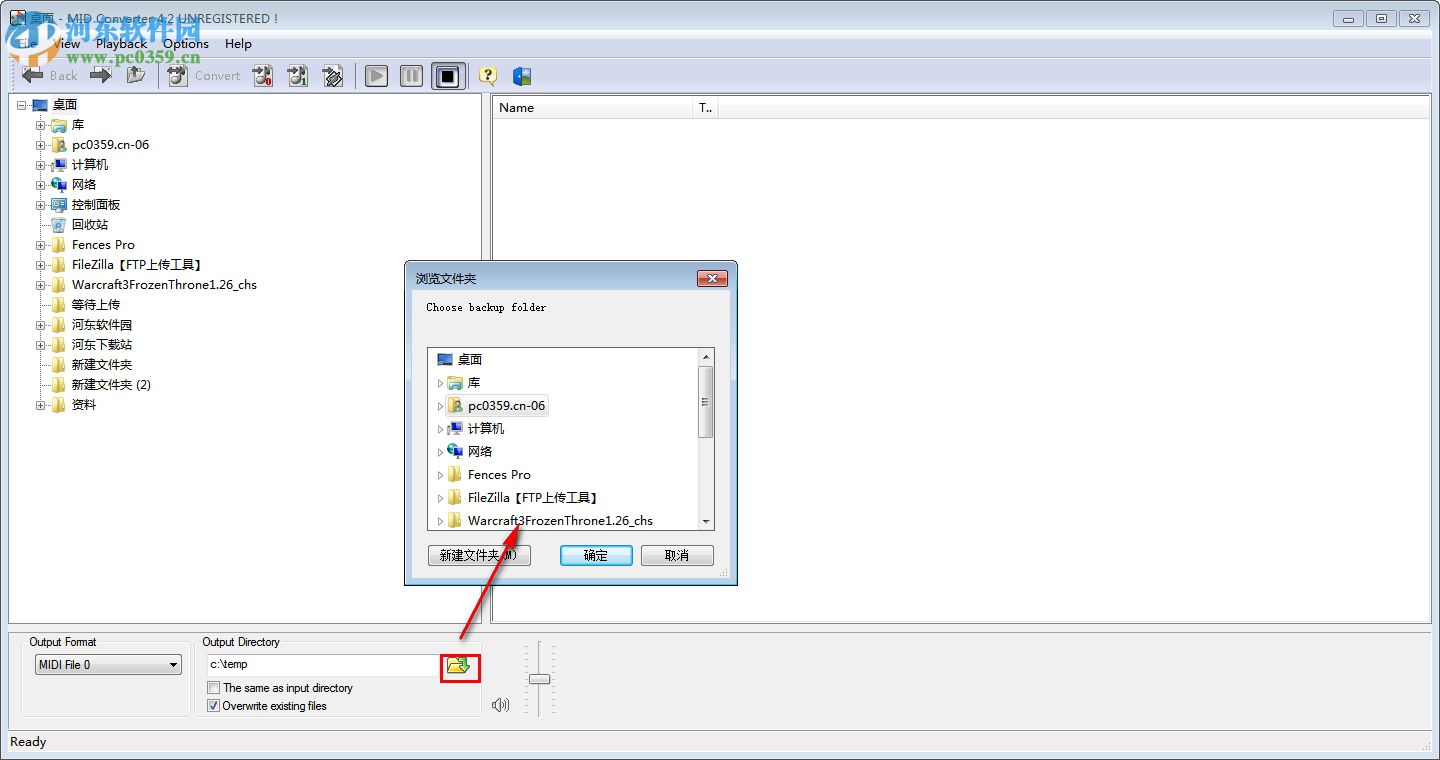Expand the 计算机 node in main tree
Screen dimensions: 1440x760
(41, 165)
